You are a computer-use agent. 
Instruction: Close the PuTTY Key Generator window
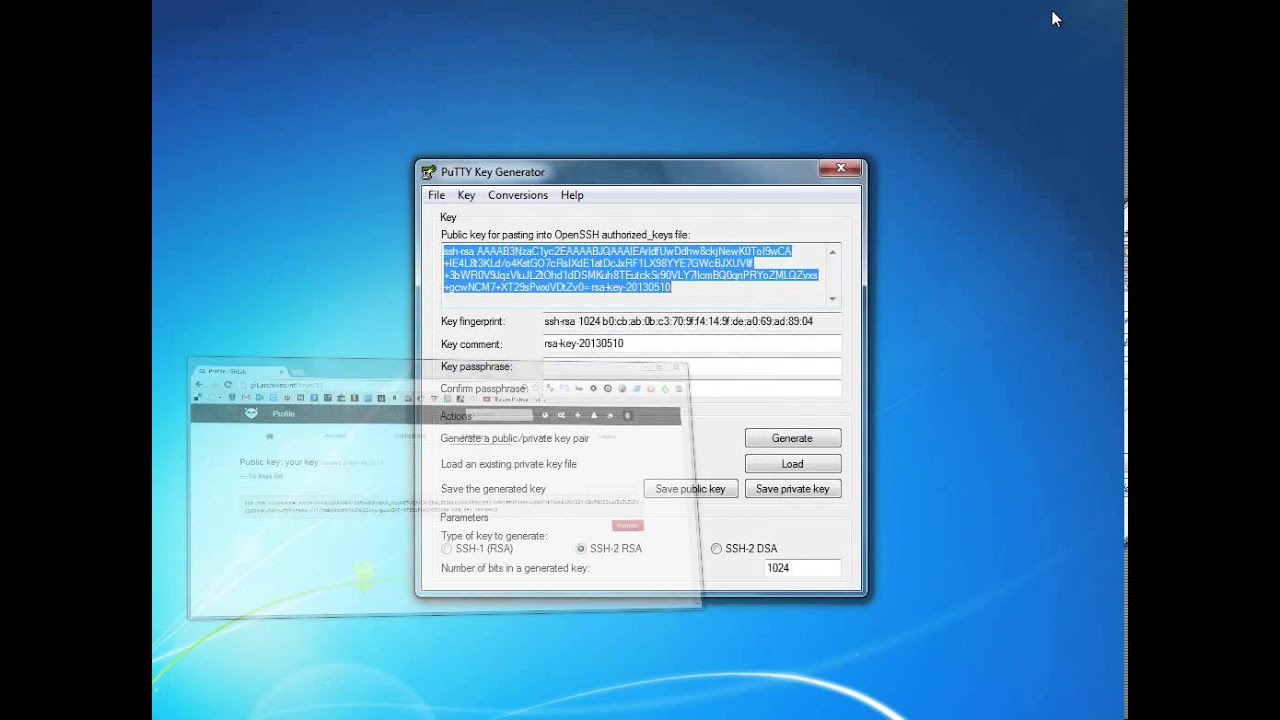[840, 168]
